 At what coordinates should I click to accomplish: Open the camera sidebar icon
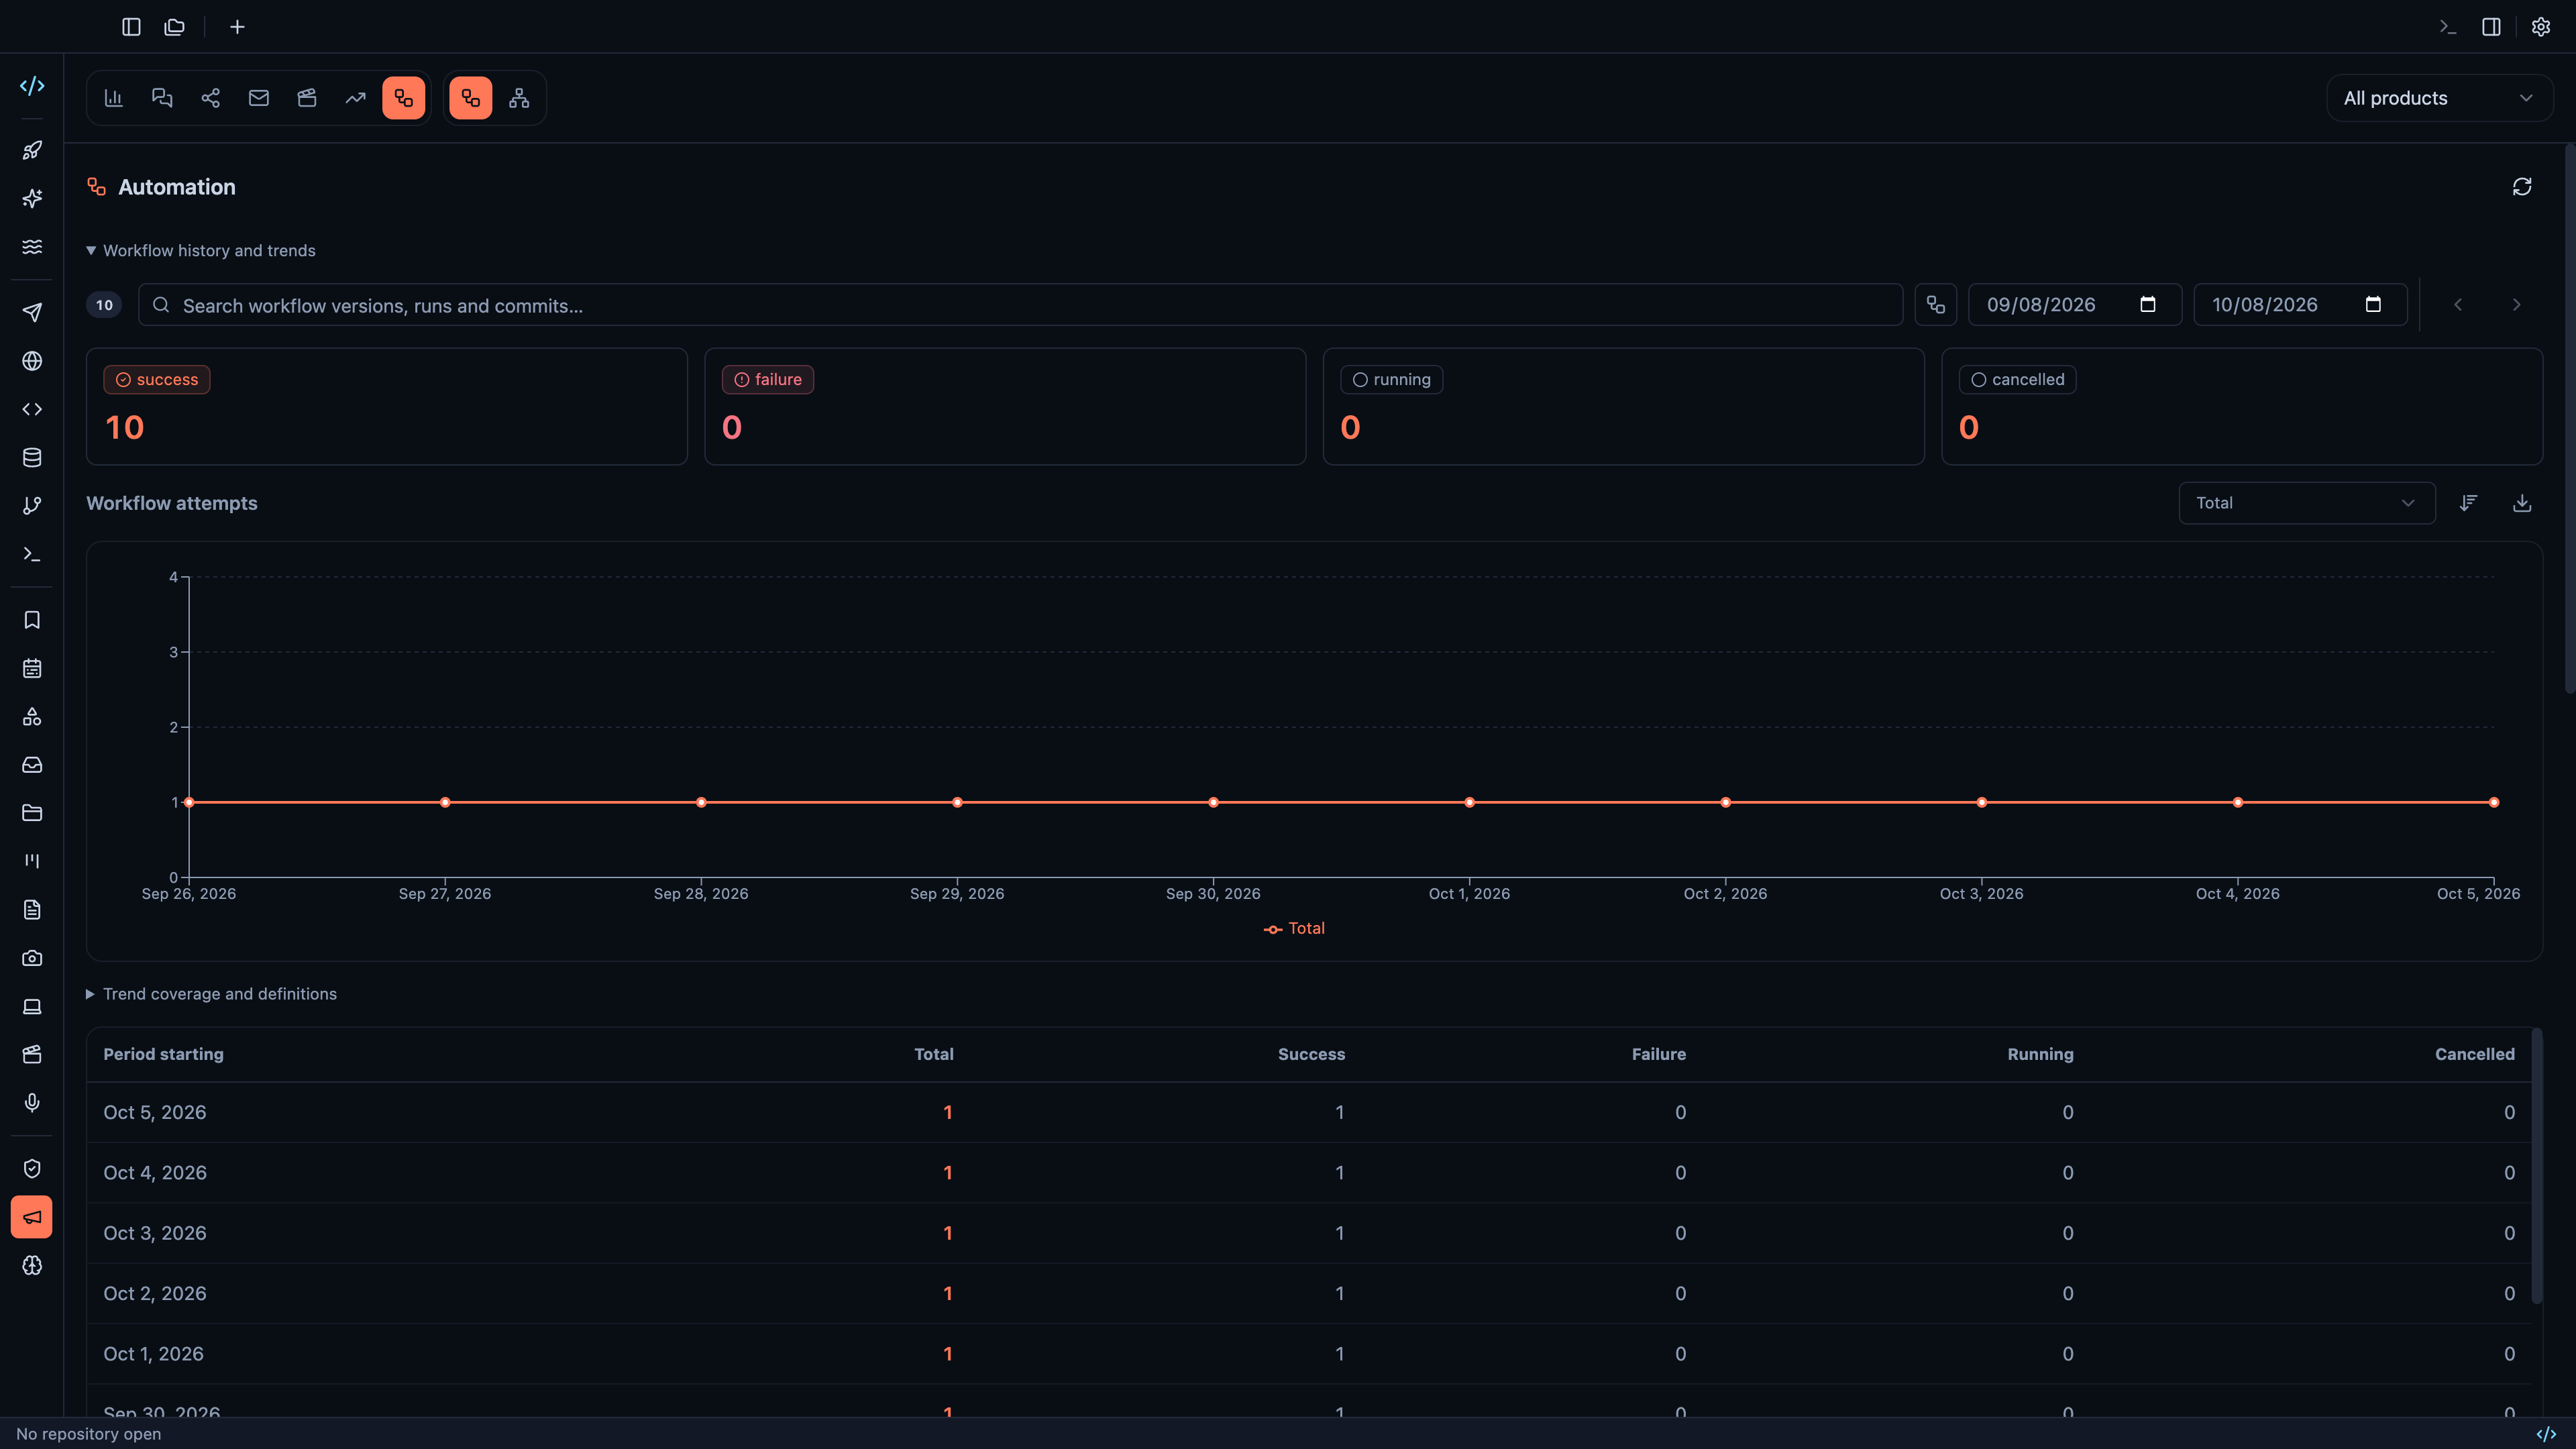(x=32, y=958)
